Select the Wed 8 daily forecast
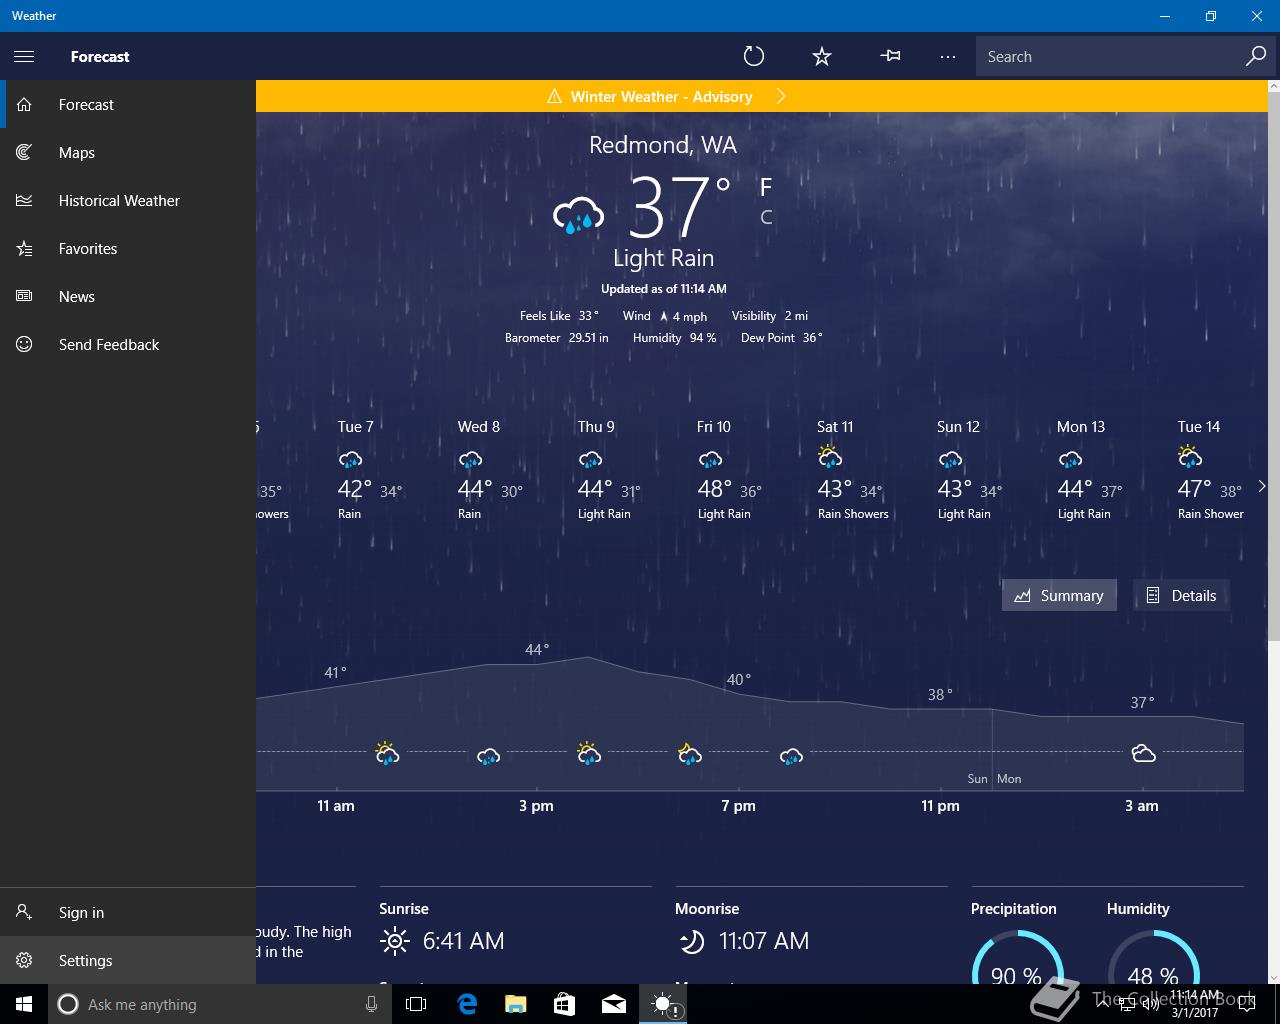1280x1024 pixels. (490, 470)
